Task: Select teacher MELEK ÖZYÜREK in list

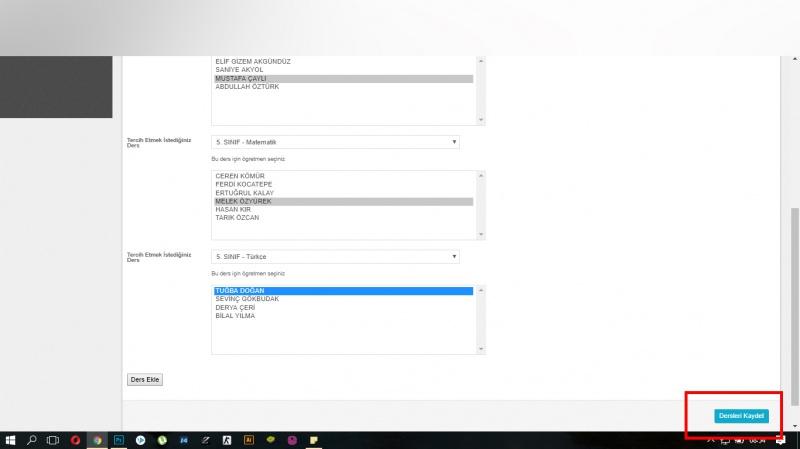Action: 243,201
